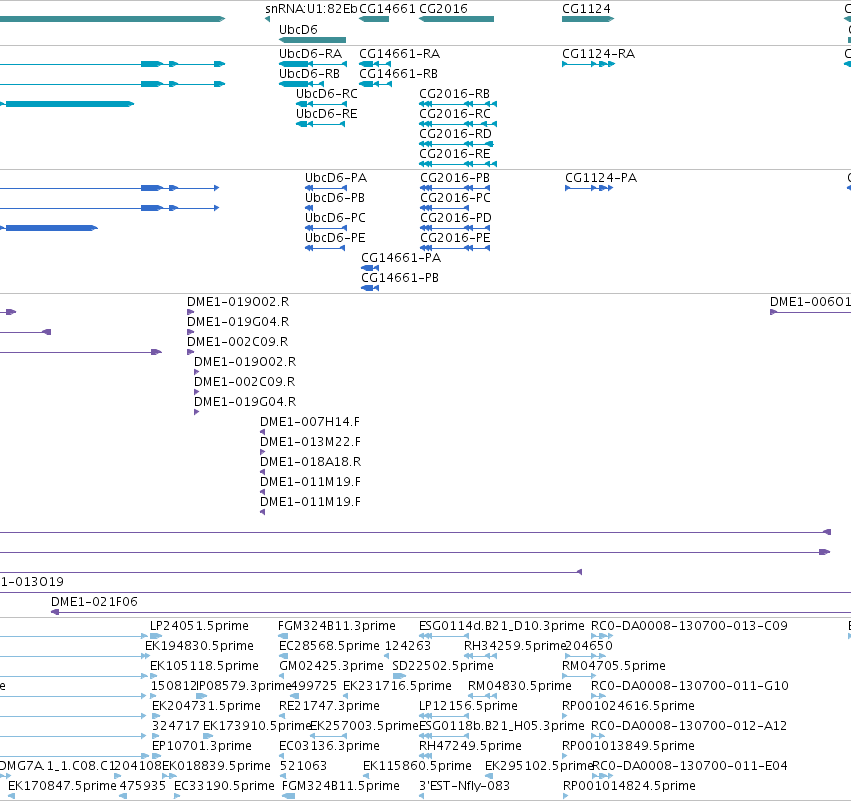
Task: Select the UbcD6-RC transcript label
Action: pyautogui.click(x=327, y=94)
